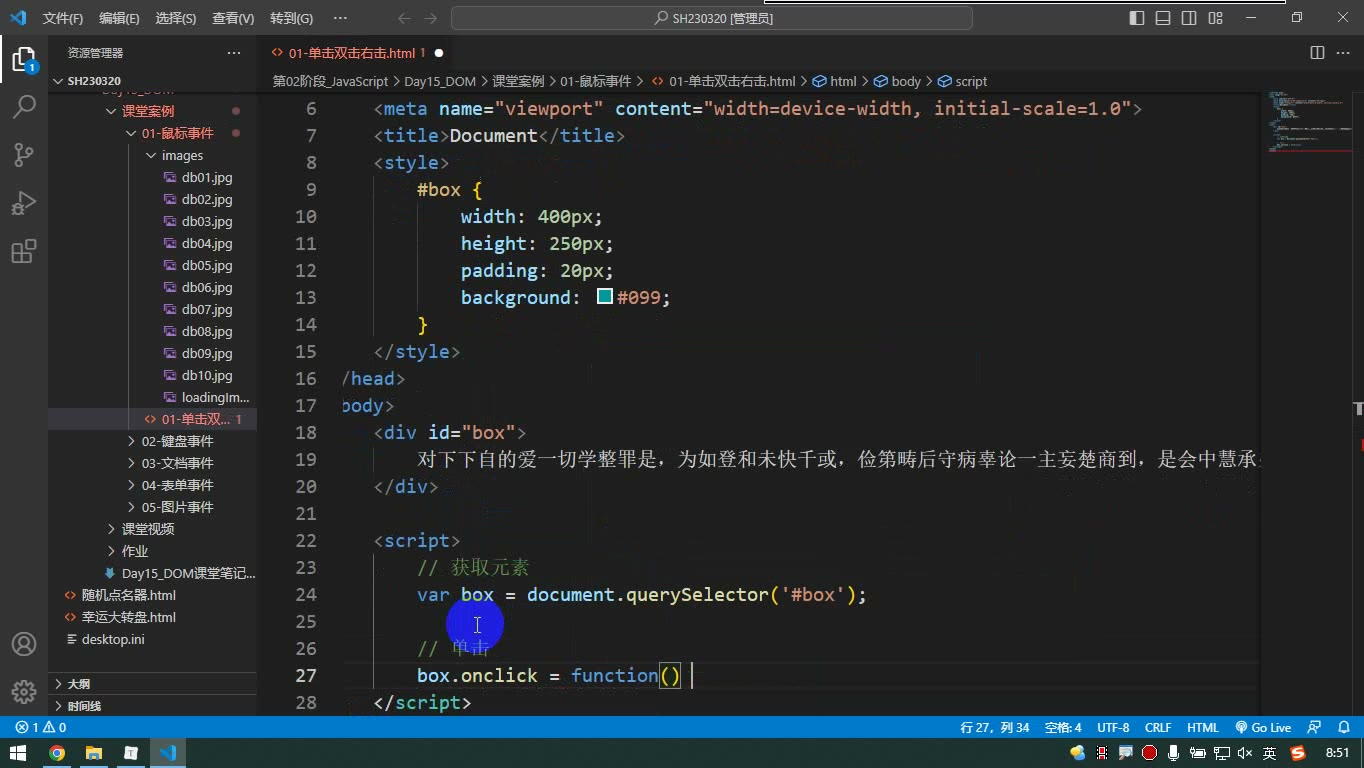Open the Run and Debug view
1364x768 pixels.
click(x=23, y=203)
